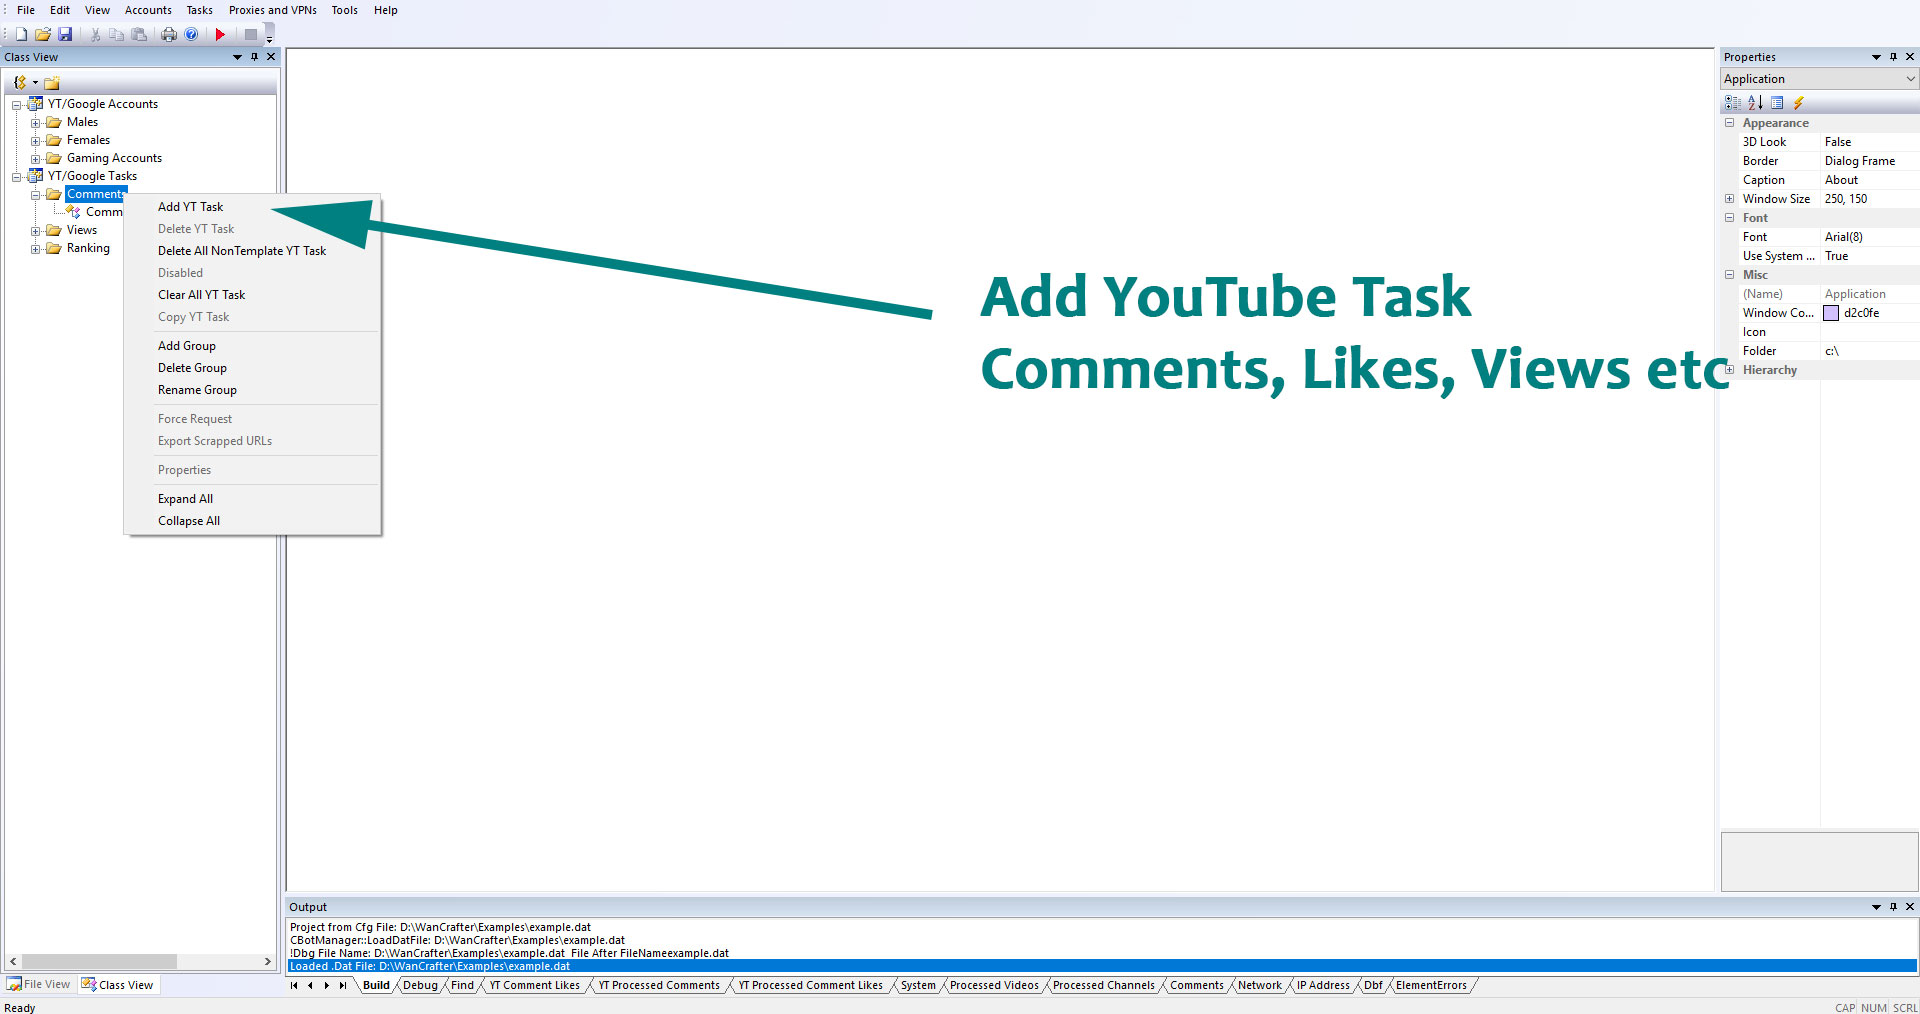1920x1014 pixels.
Task: Expand the Hierarchy property category
Action: click(1729, 370)
